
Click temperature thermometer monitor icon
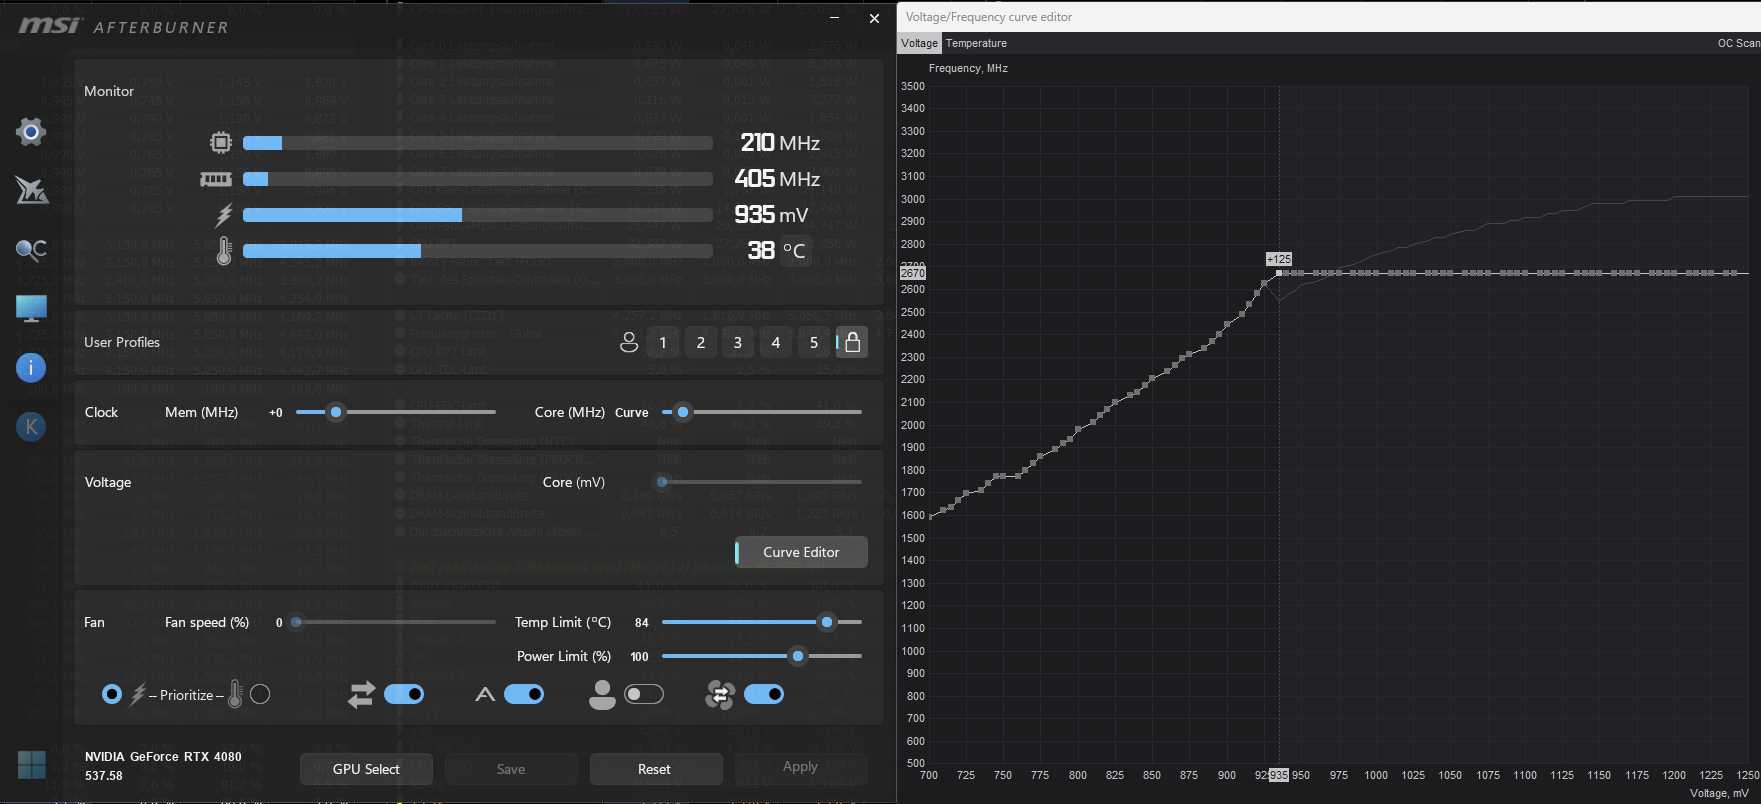point(224,251)
